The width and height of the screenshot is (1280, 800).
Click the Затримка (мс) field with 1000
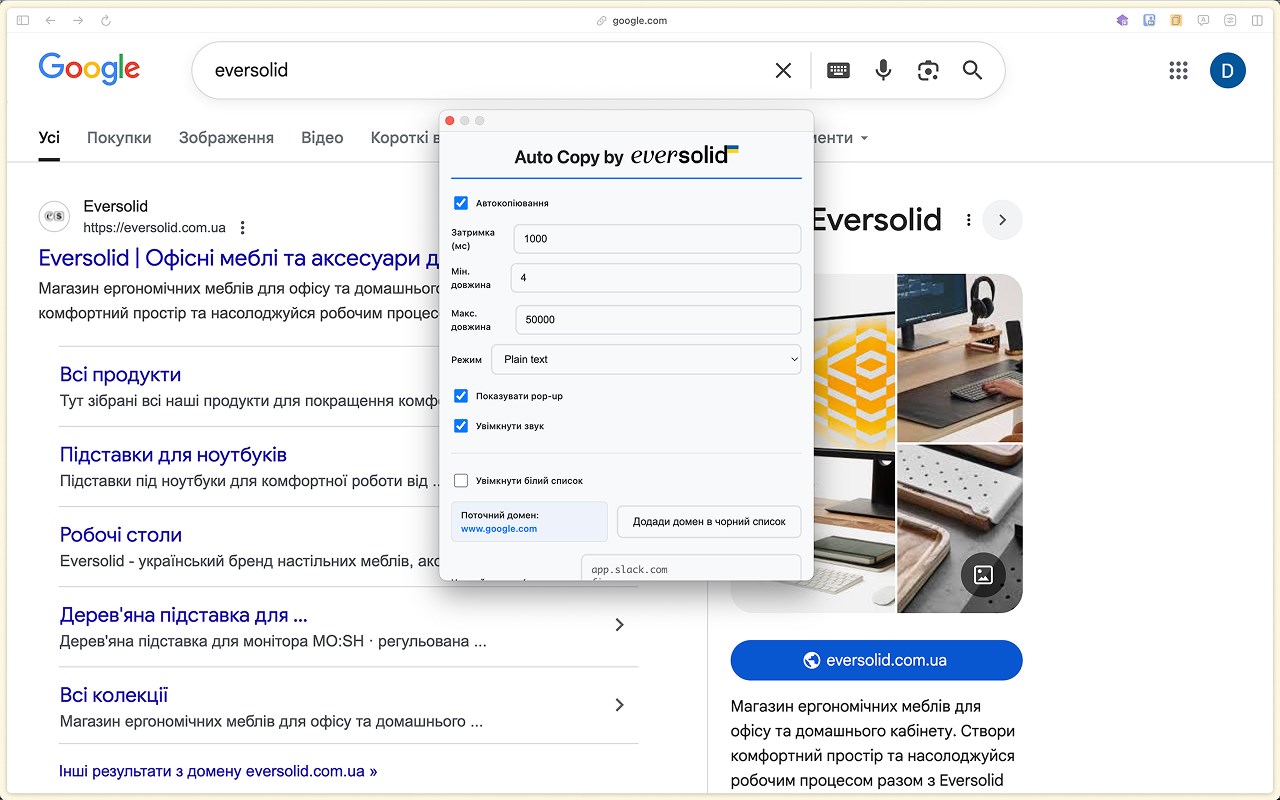(x=657, y=239)
